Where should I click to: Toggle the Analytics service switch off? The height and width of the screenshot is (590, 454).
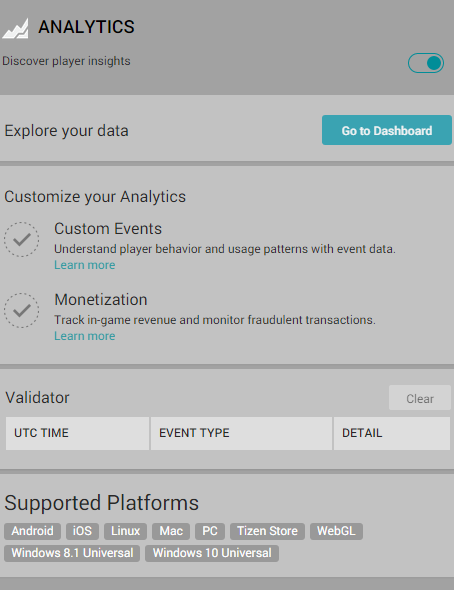click(x=426, y=63)
